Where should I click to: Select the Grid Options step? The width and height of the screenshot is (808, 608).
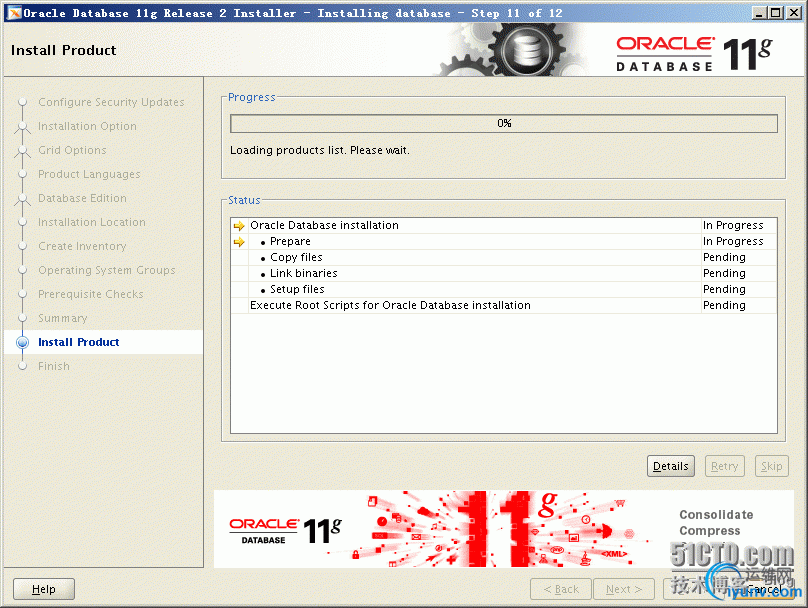click(x=72, y=150)
